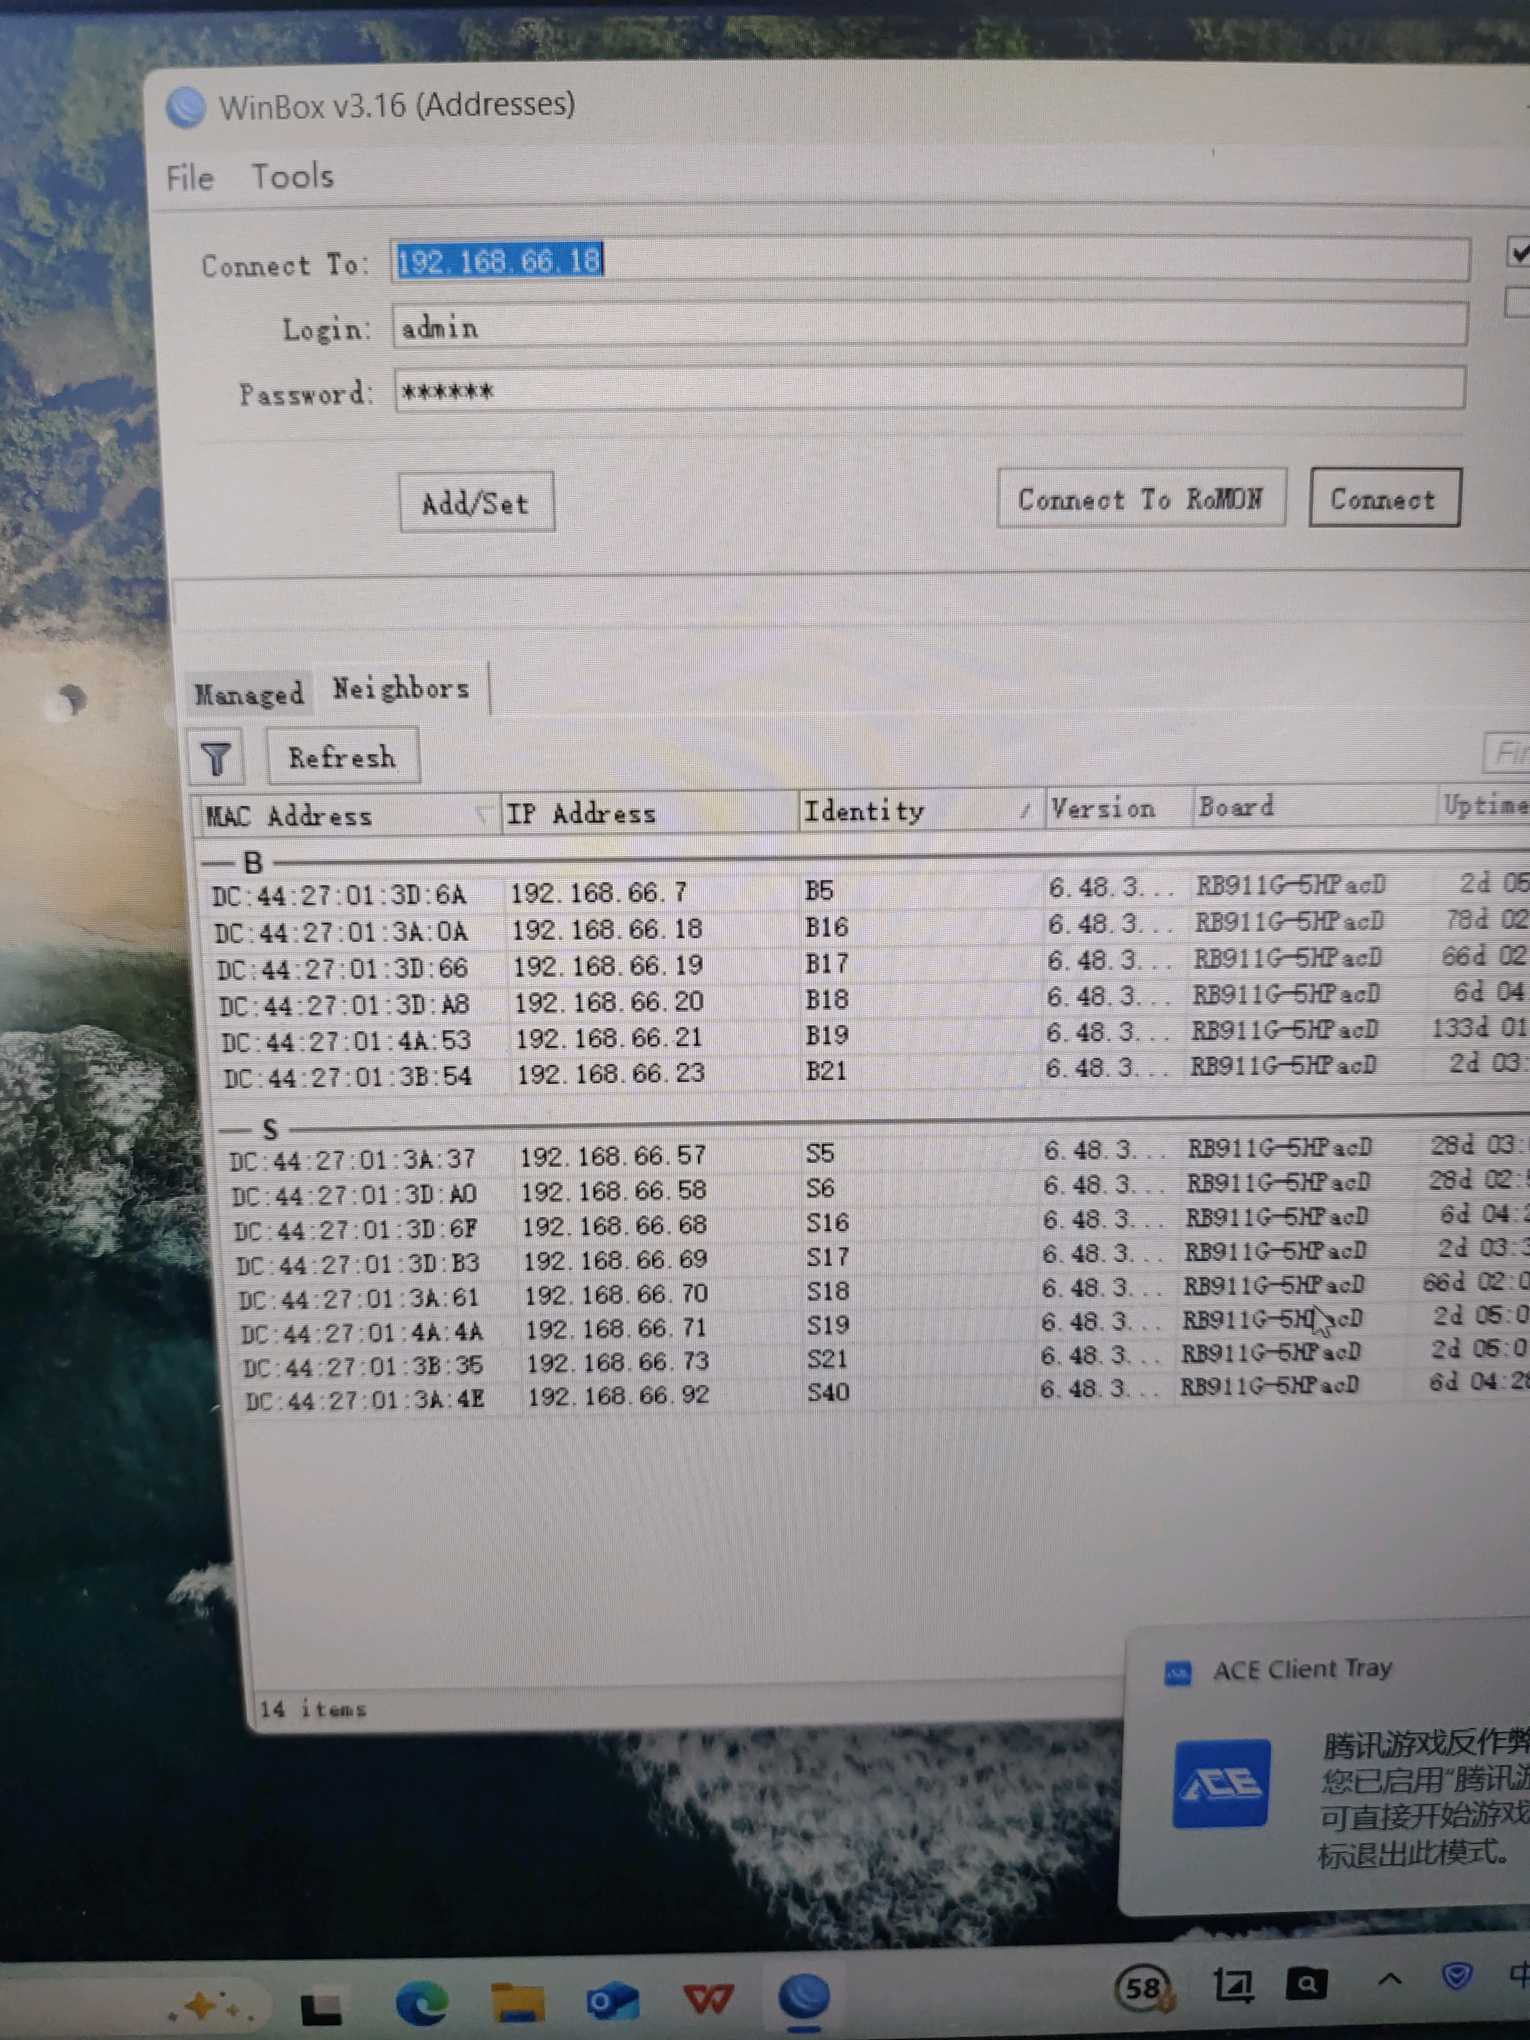The height and width of the screenshot is (2040, 1530).
Task: Click the WinBox icon in the title bar
Action: [186, 108]
